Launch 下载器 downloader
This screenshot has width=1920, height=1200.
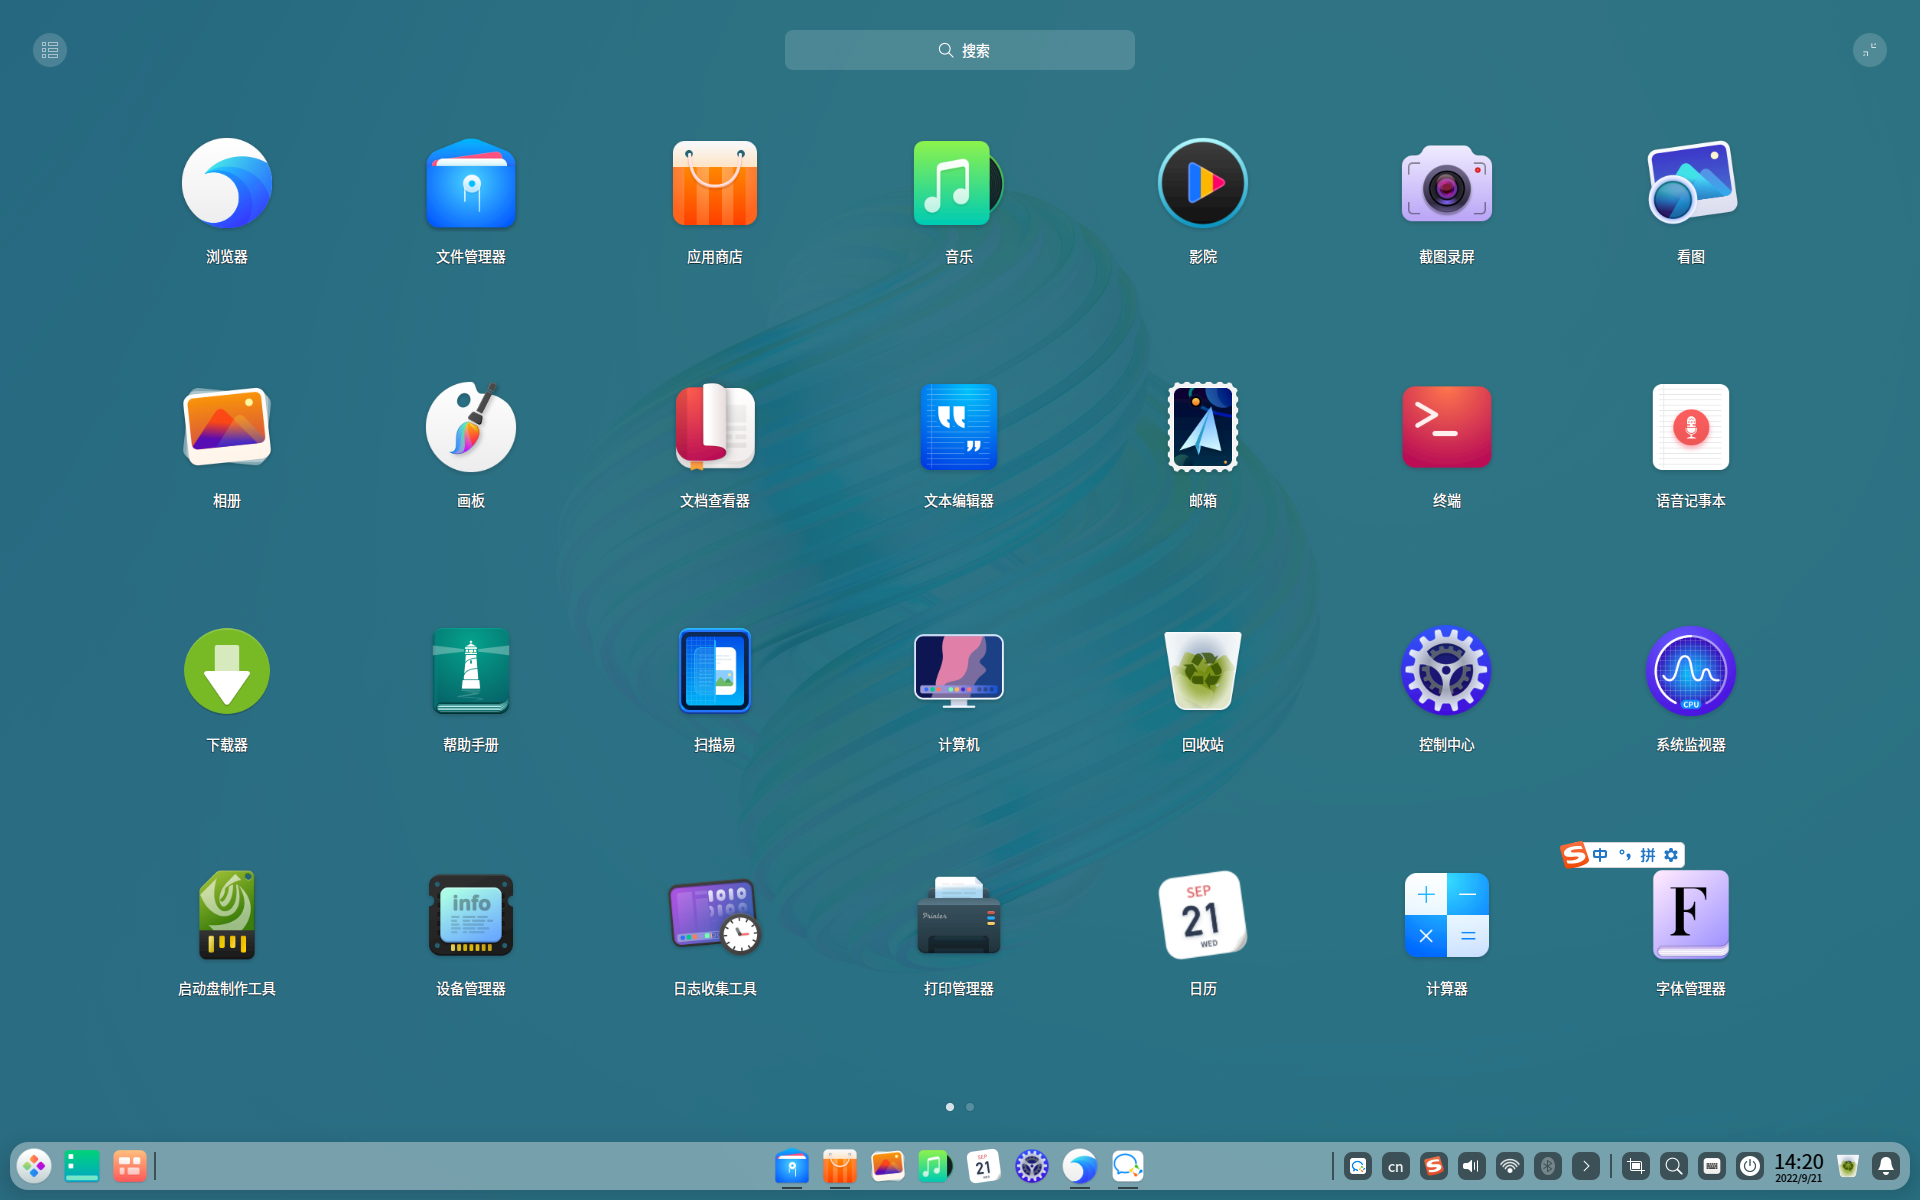(x=227, y=671)
